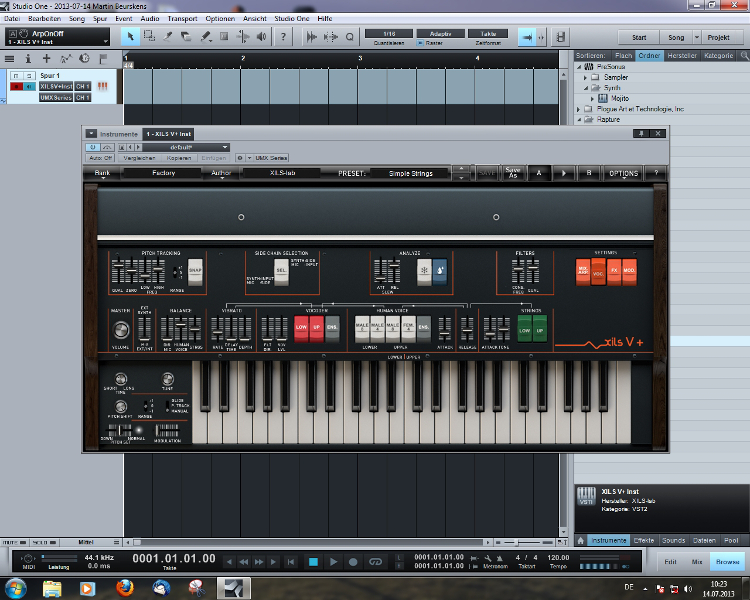This screenshot has height=600, width=750.
Task: Toggle green UP strings switch
Action: (x=540, y=328)
